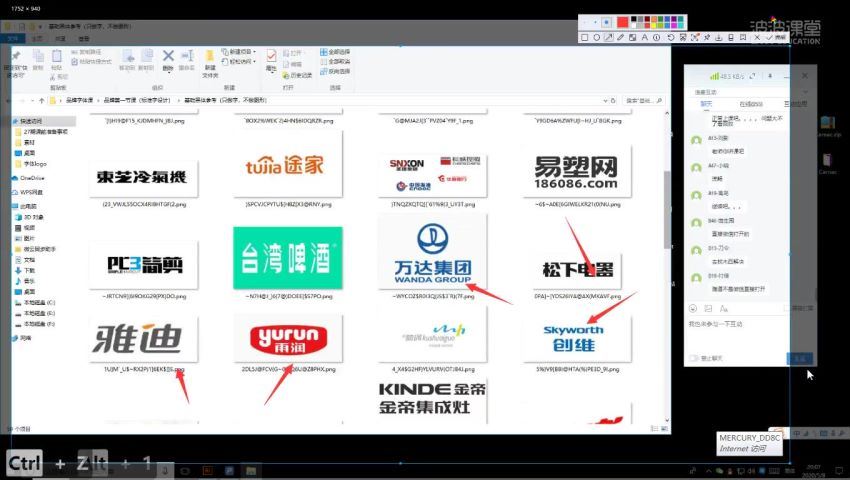Save the screenshot with the download icon
This screenshot has width=850, height=480.
click(718, 37)
